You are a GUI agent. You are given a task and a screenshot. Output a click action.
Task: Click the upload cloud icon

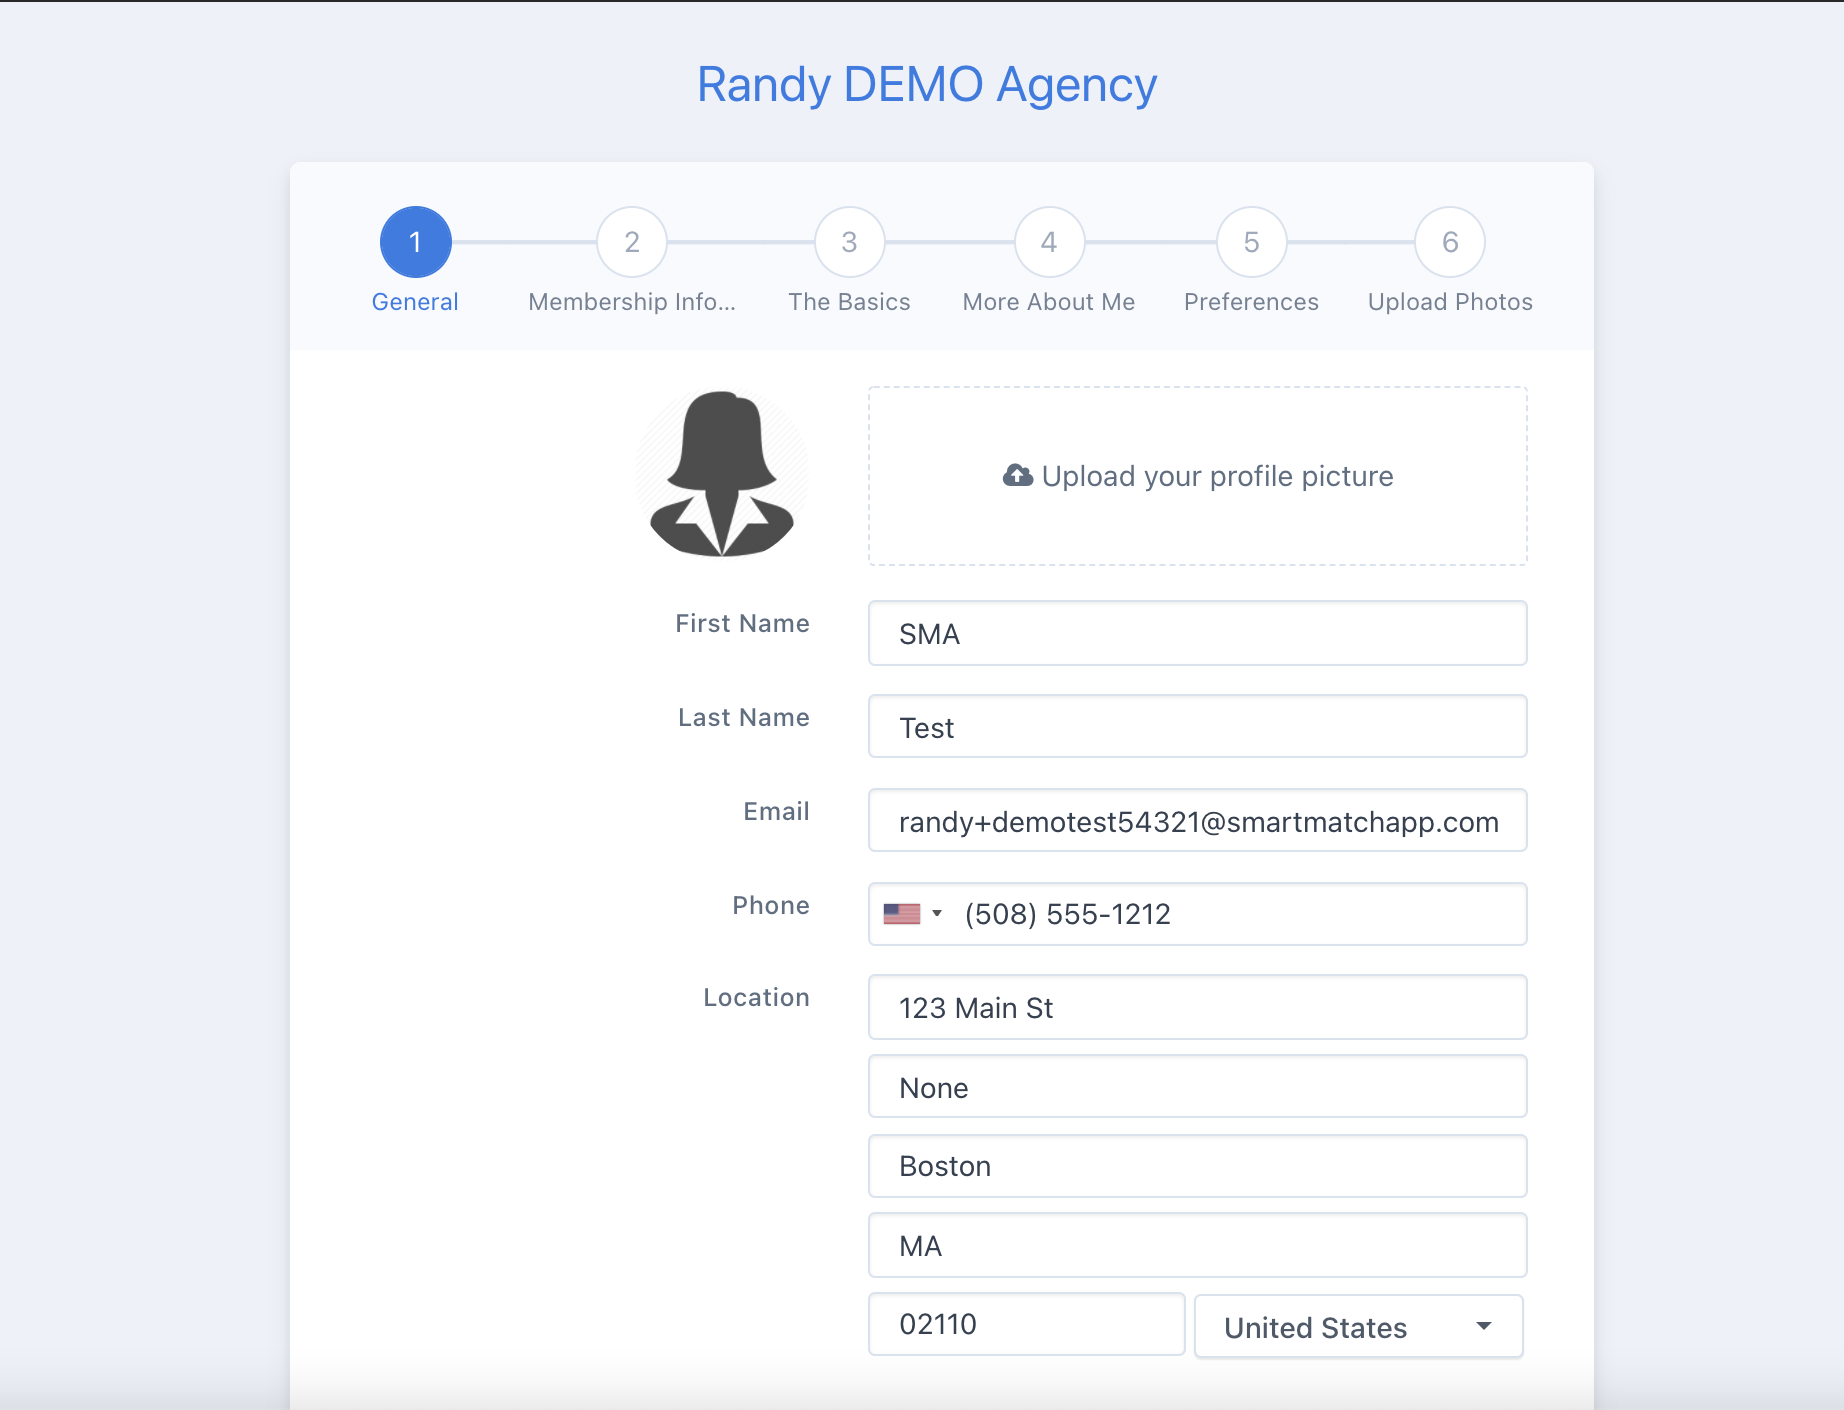point(1017,476)
